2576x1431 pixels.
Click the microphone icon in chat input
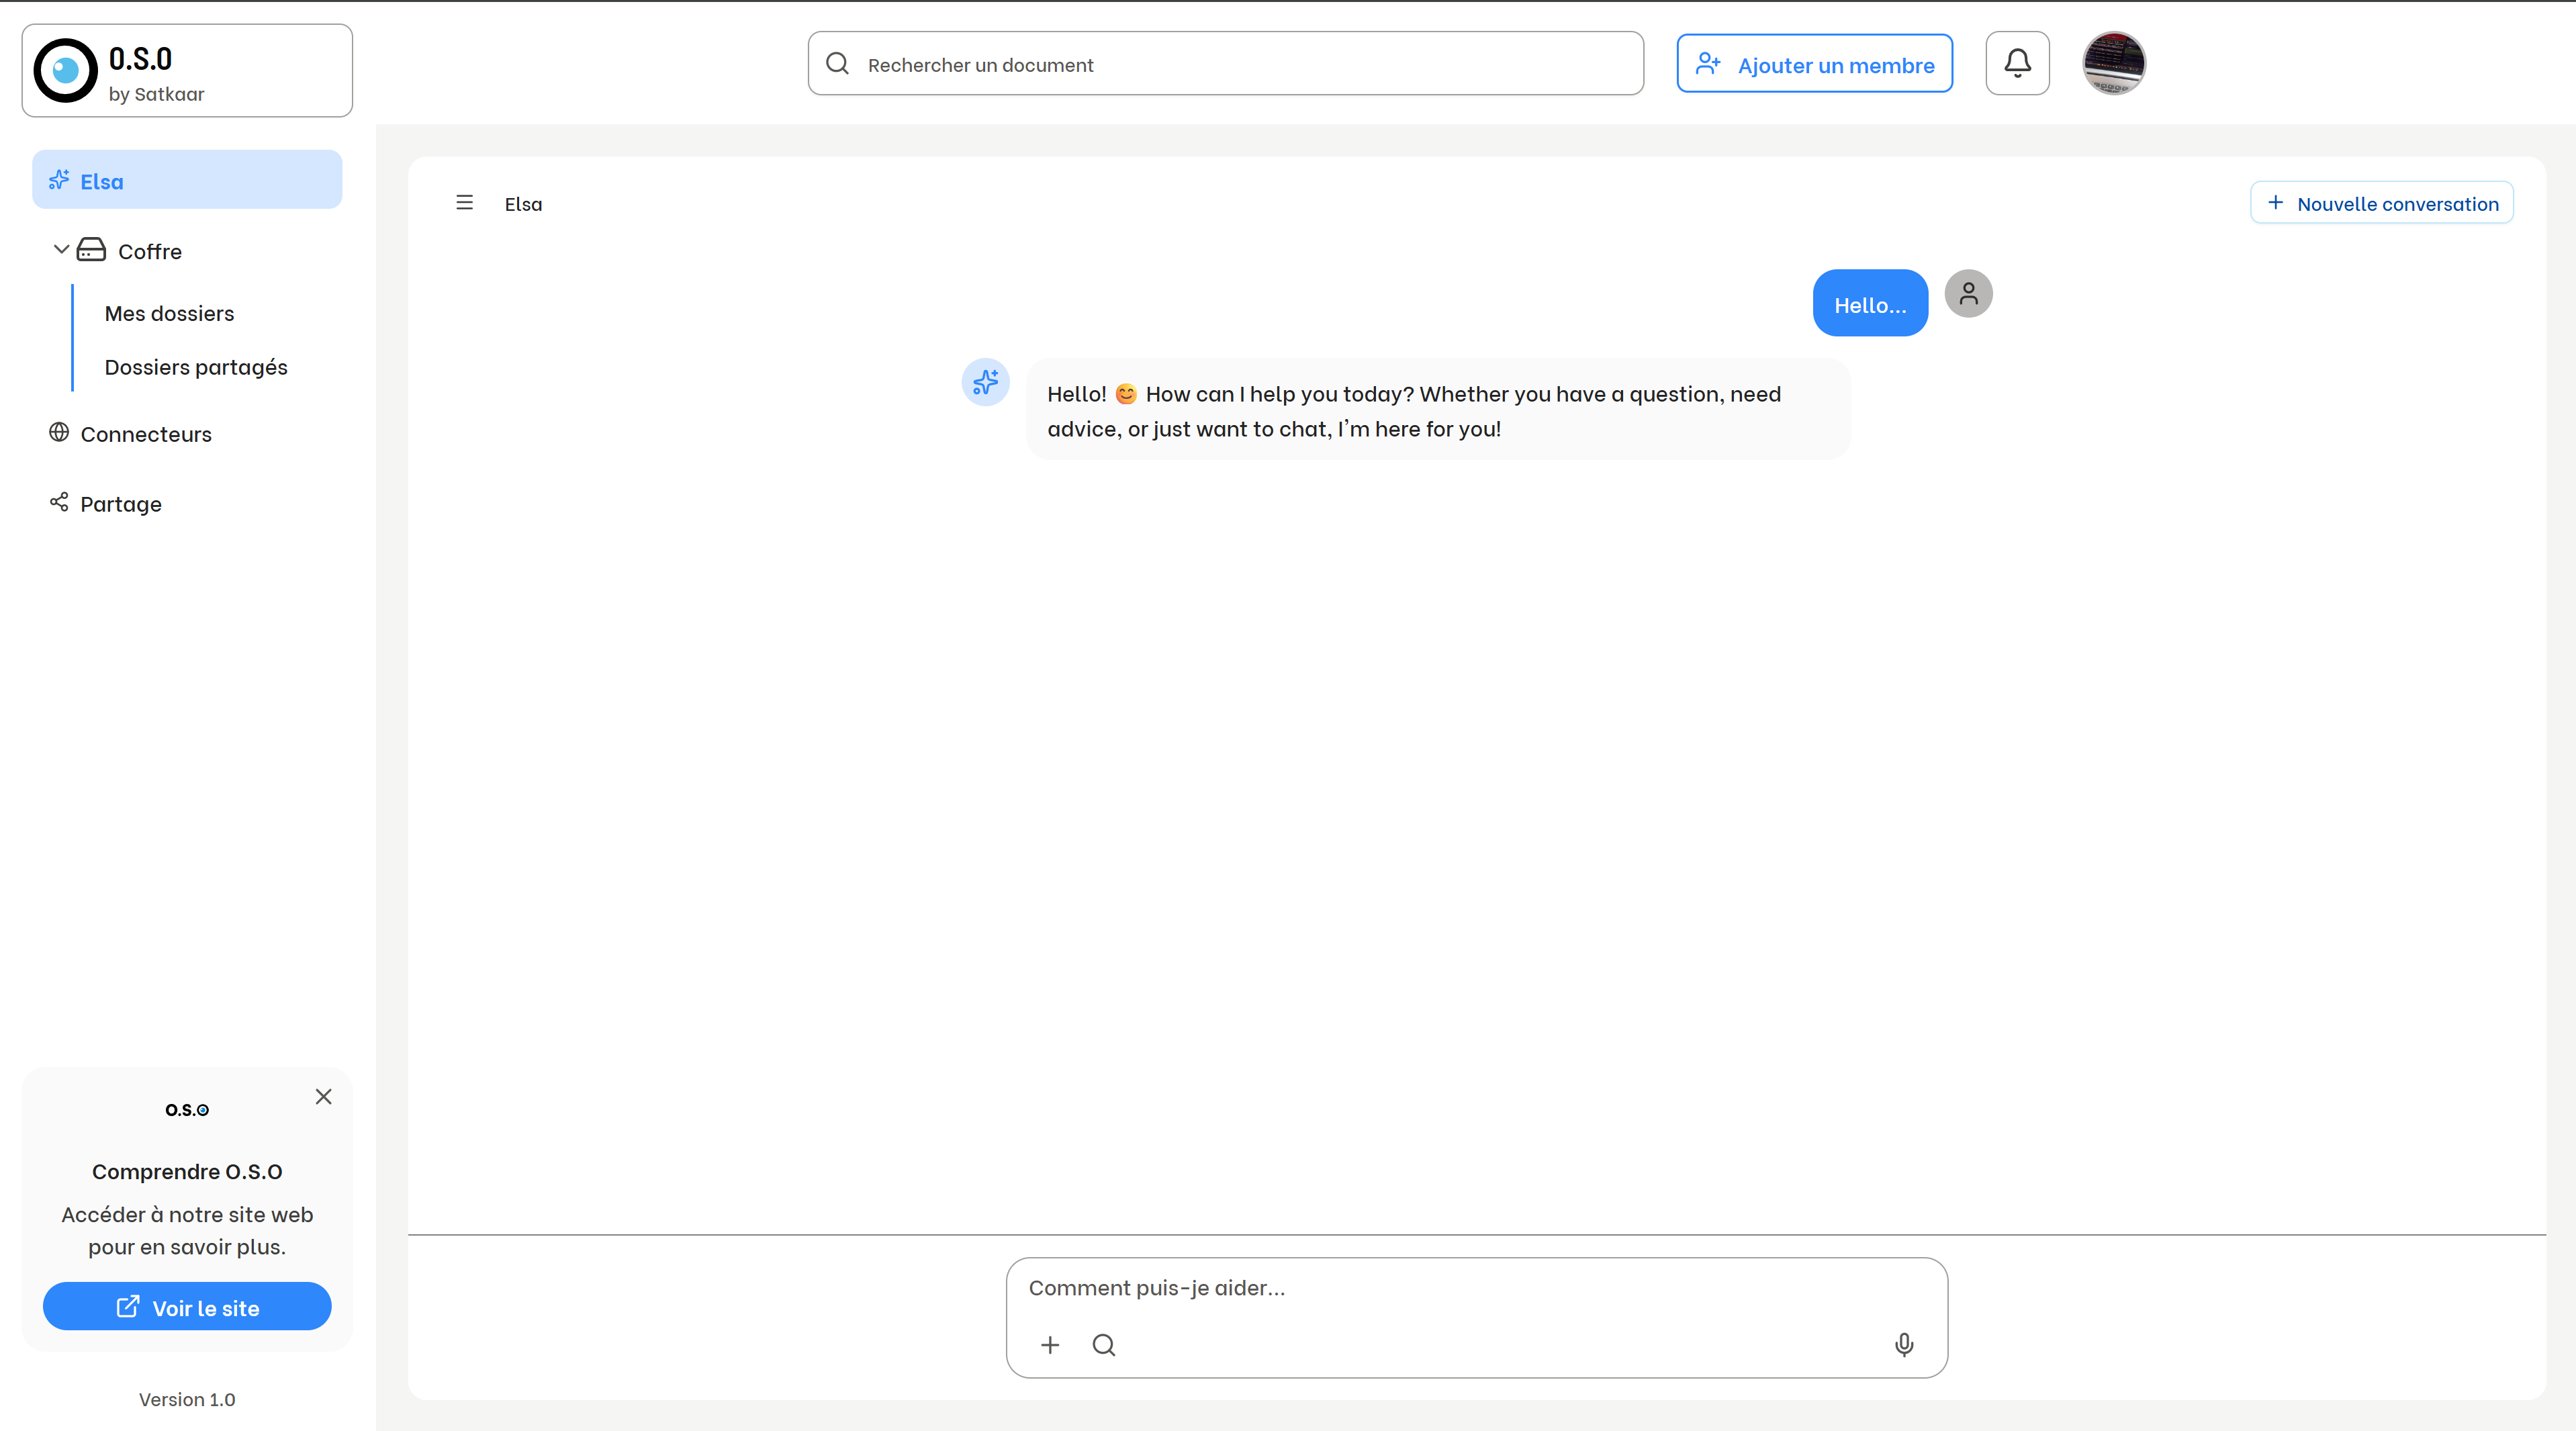click(x=1904, y=1344)
